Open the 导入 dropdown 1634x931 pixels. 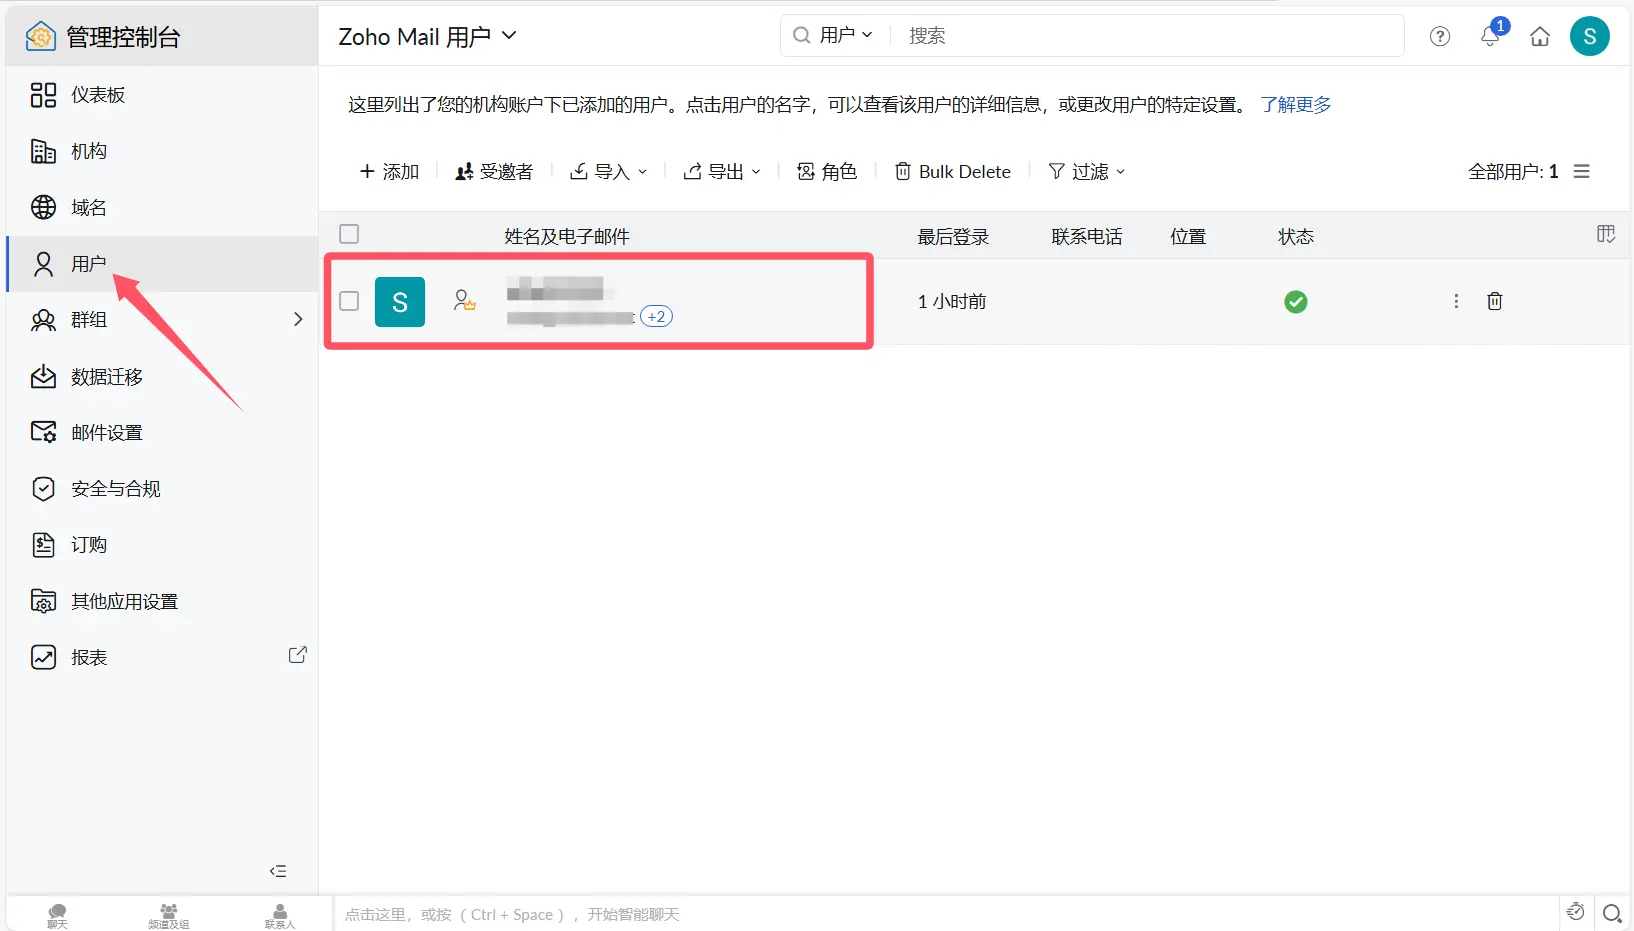point(609,172)
